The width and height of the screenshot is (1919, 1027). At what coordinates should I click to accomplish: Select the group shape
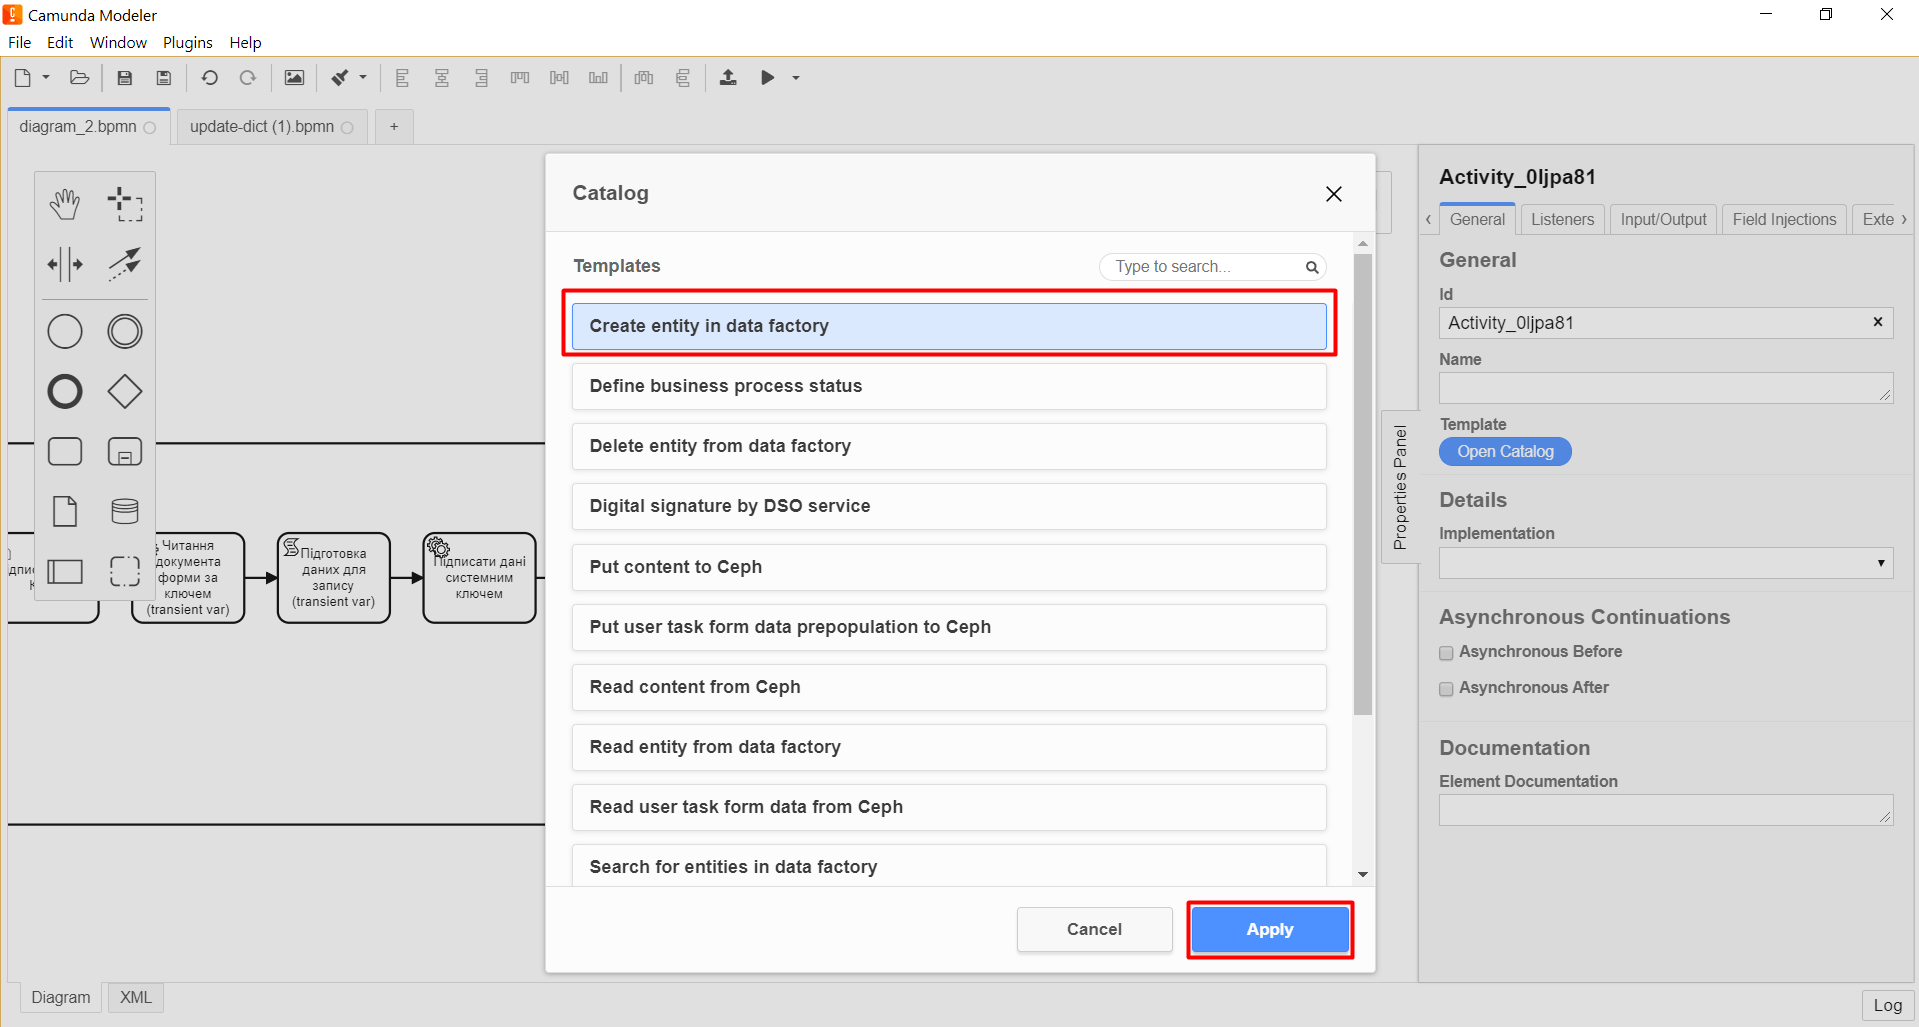[125, 571]
